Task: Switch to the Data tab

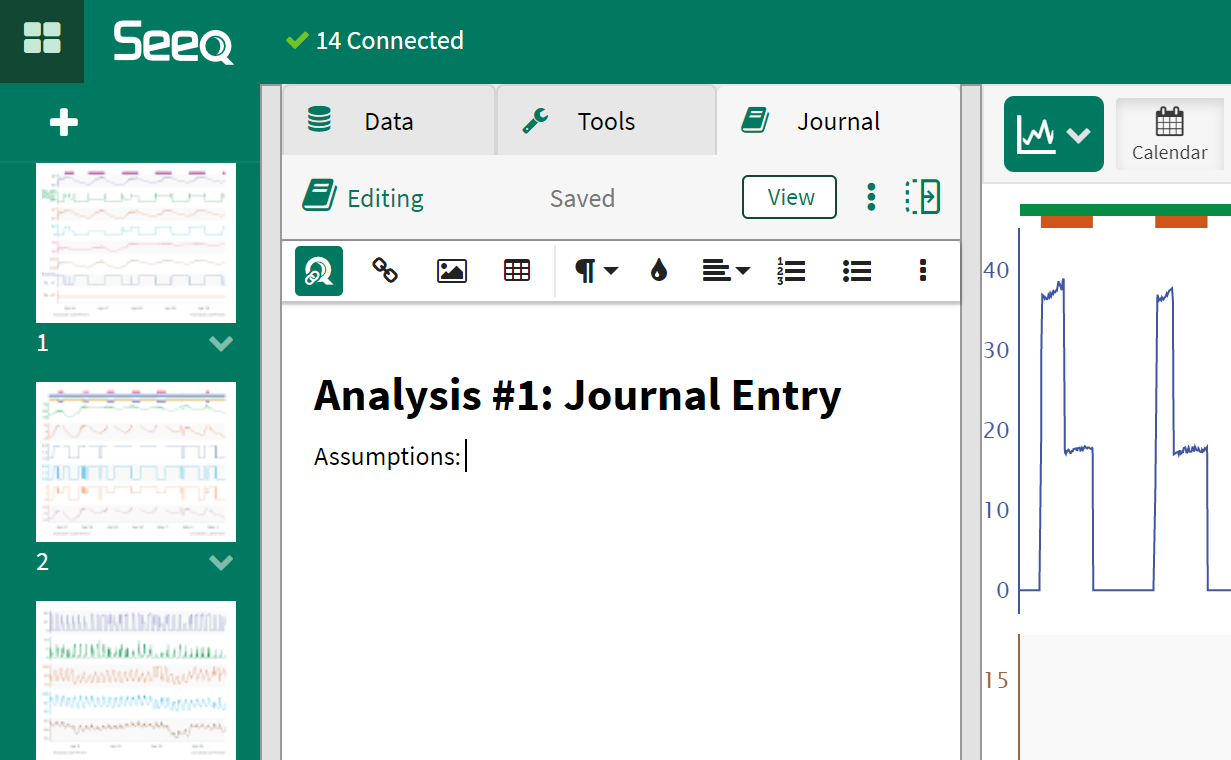Action: pos(388,122)
